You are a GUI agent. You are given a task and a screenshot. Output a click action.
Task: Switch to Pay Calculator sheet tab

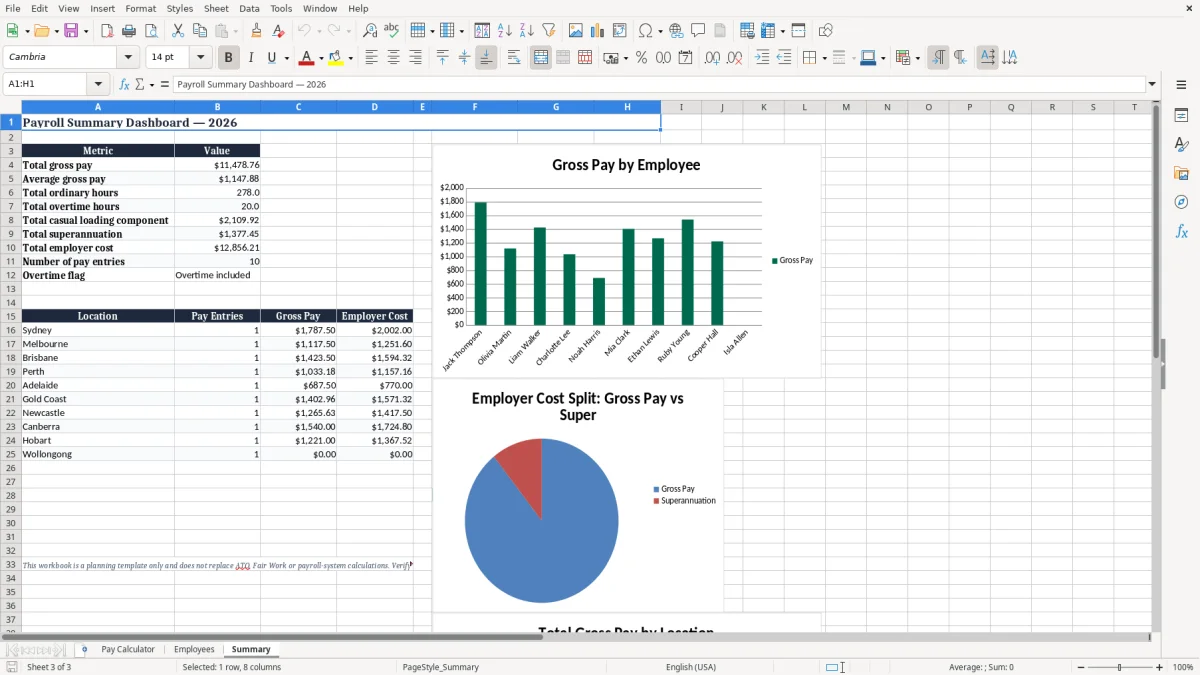tap(128, 650)
